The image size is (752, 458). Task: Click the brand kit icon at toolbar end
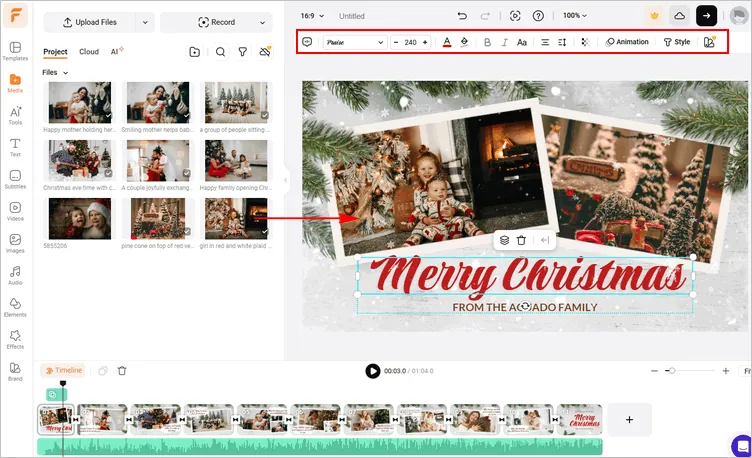click(709, 42)
